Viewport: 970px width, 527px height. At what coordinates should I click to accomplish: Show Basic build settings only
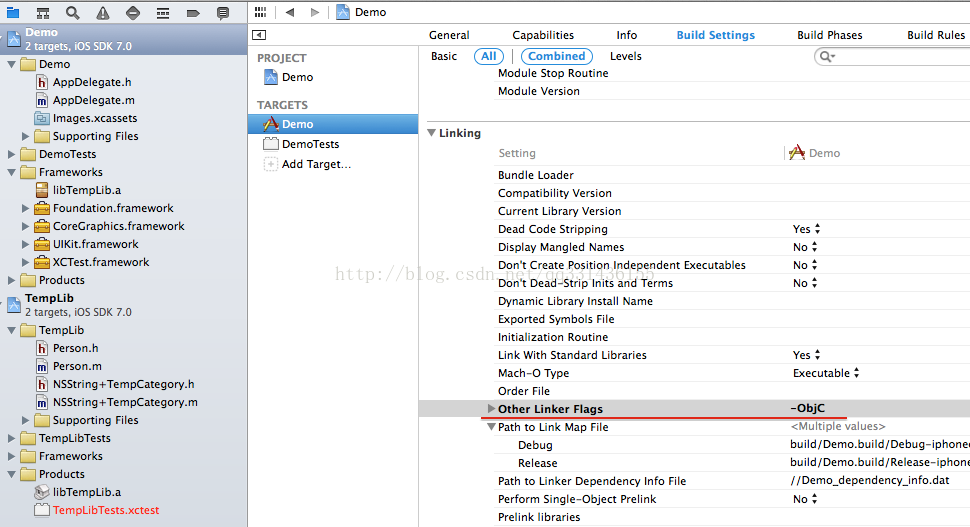click(444, 56)
